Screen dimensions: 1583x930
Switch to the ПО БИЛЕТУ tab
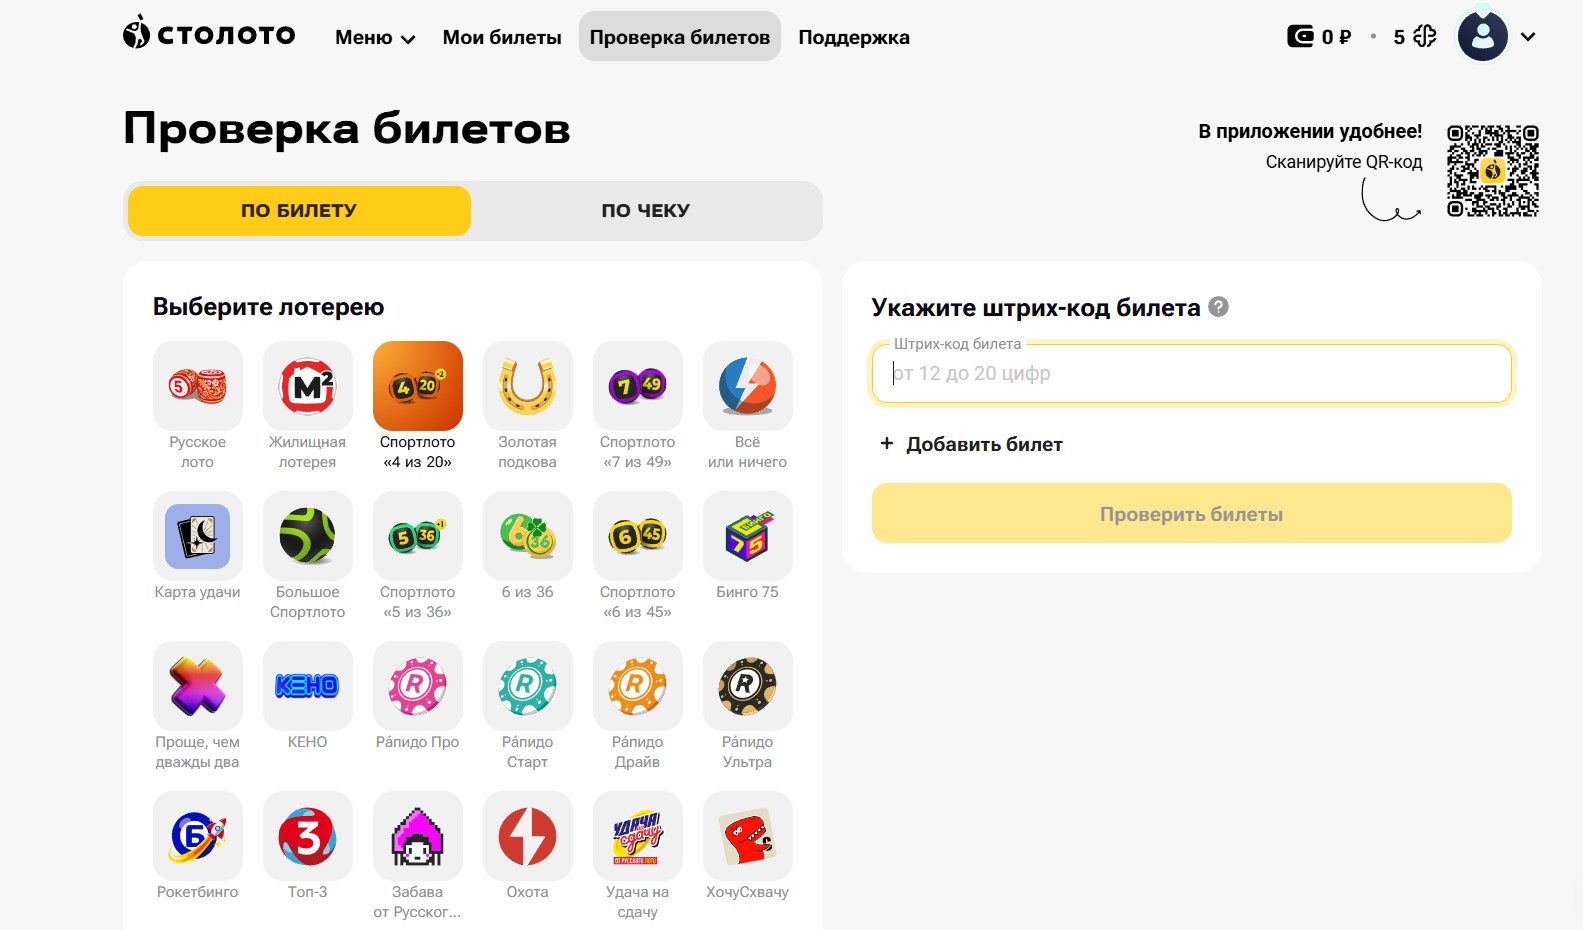tap(299, 211)
